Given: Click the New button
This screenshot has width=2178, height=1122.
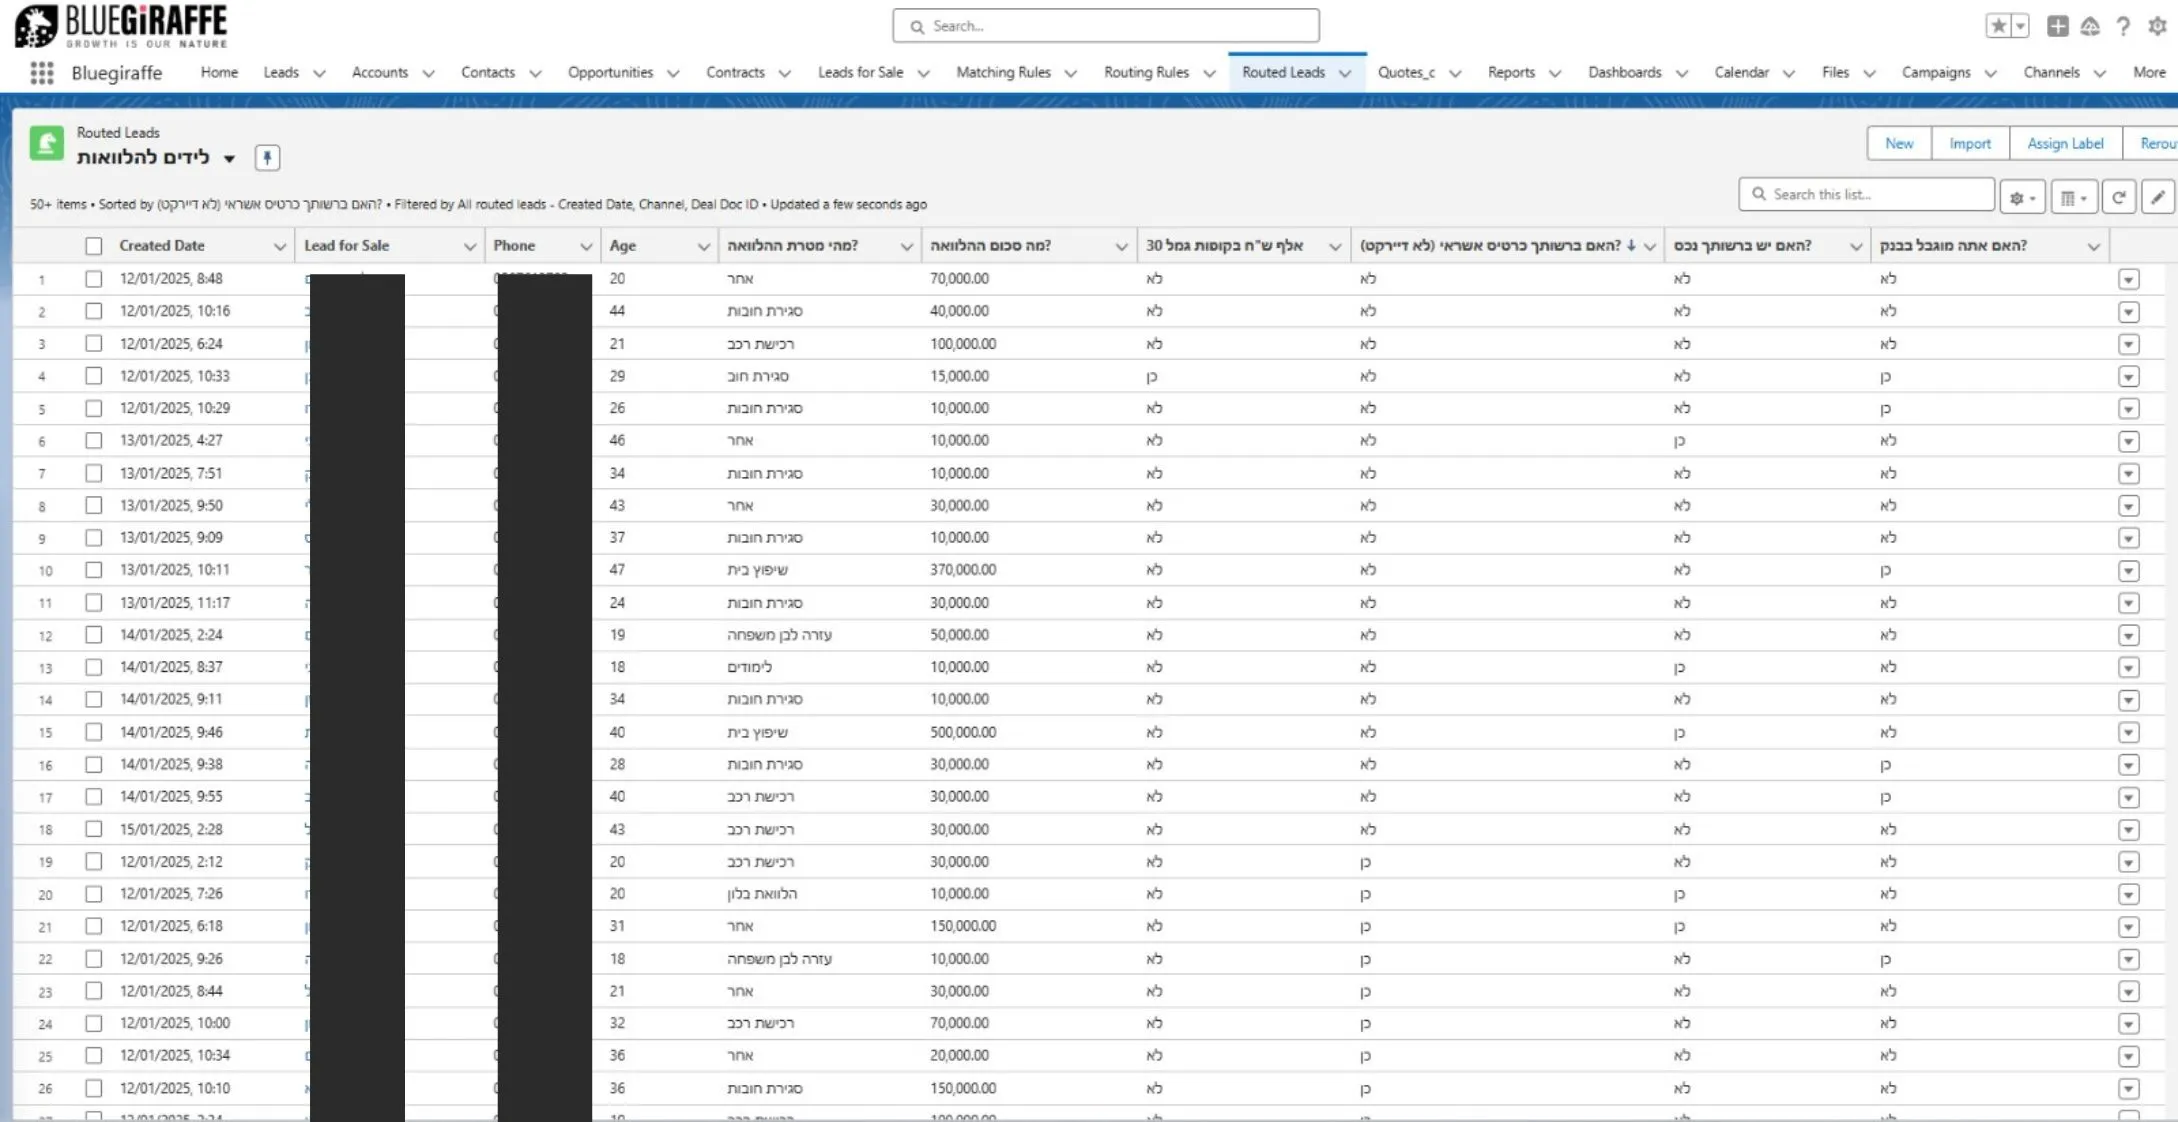Looking at the screenshot, I should tap(1898, 143).
